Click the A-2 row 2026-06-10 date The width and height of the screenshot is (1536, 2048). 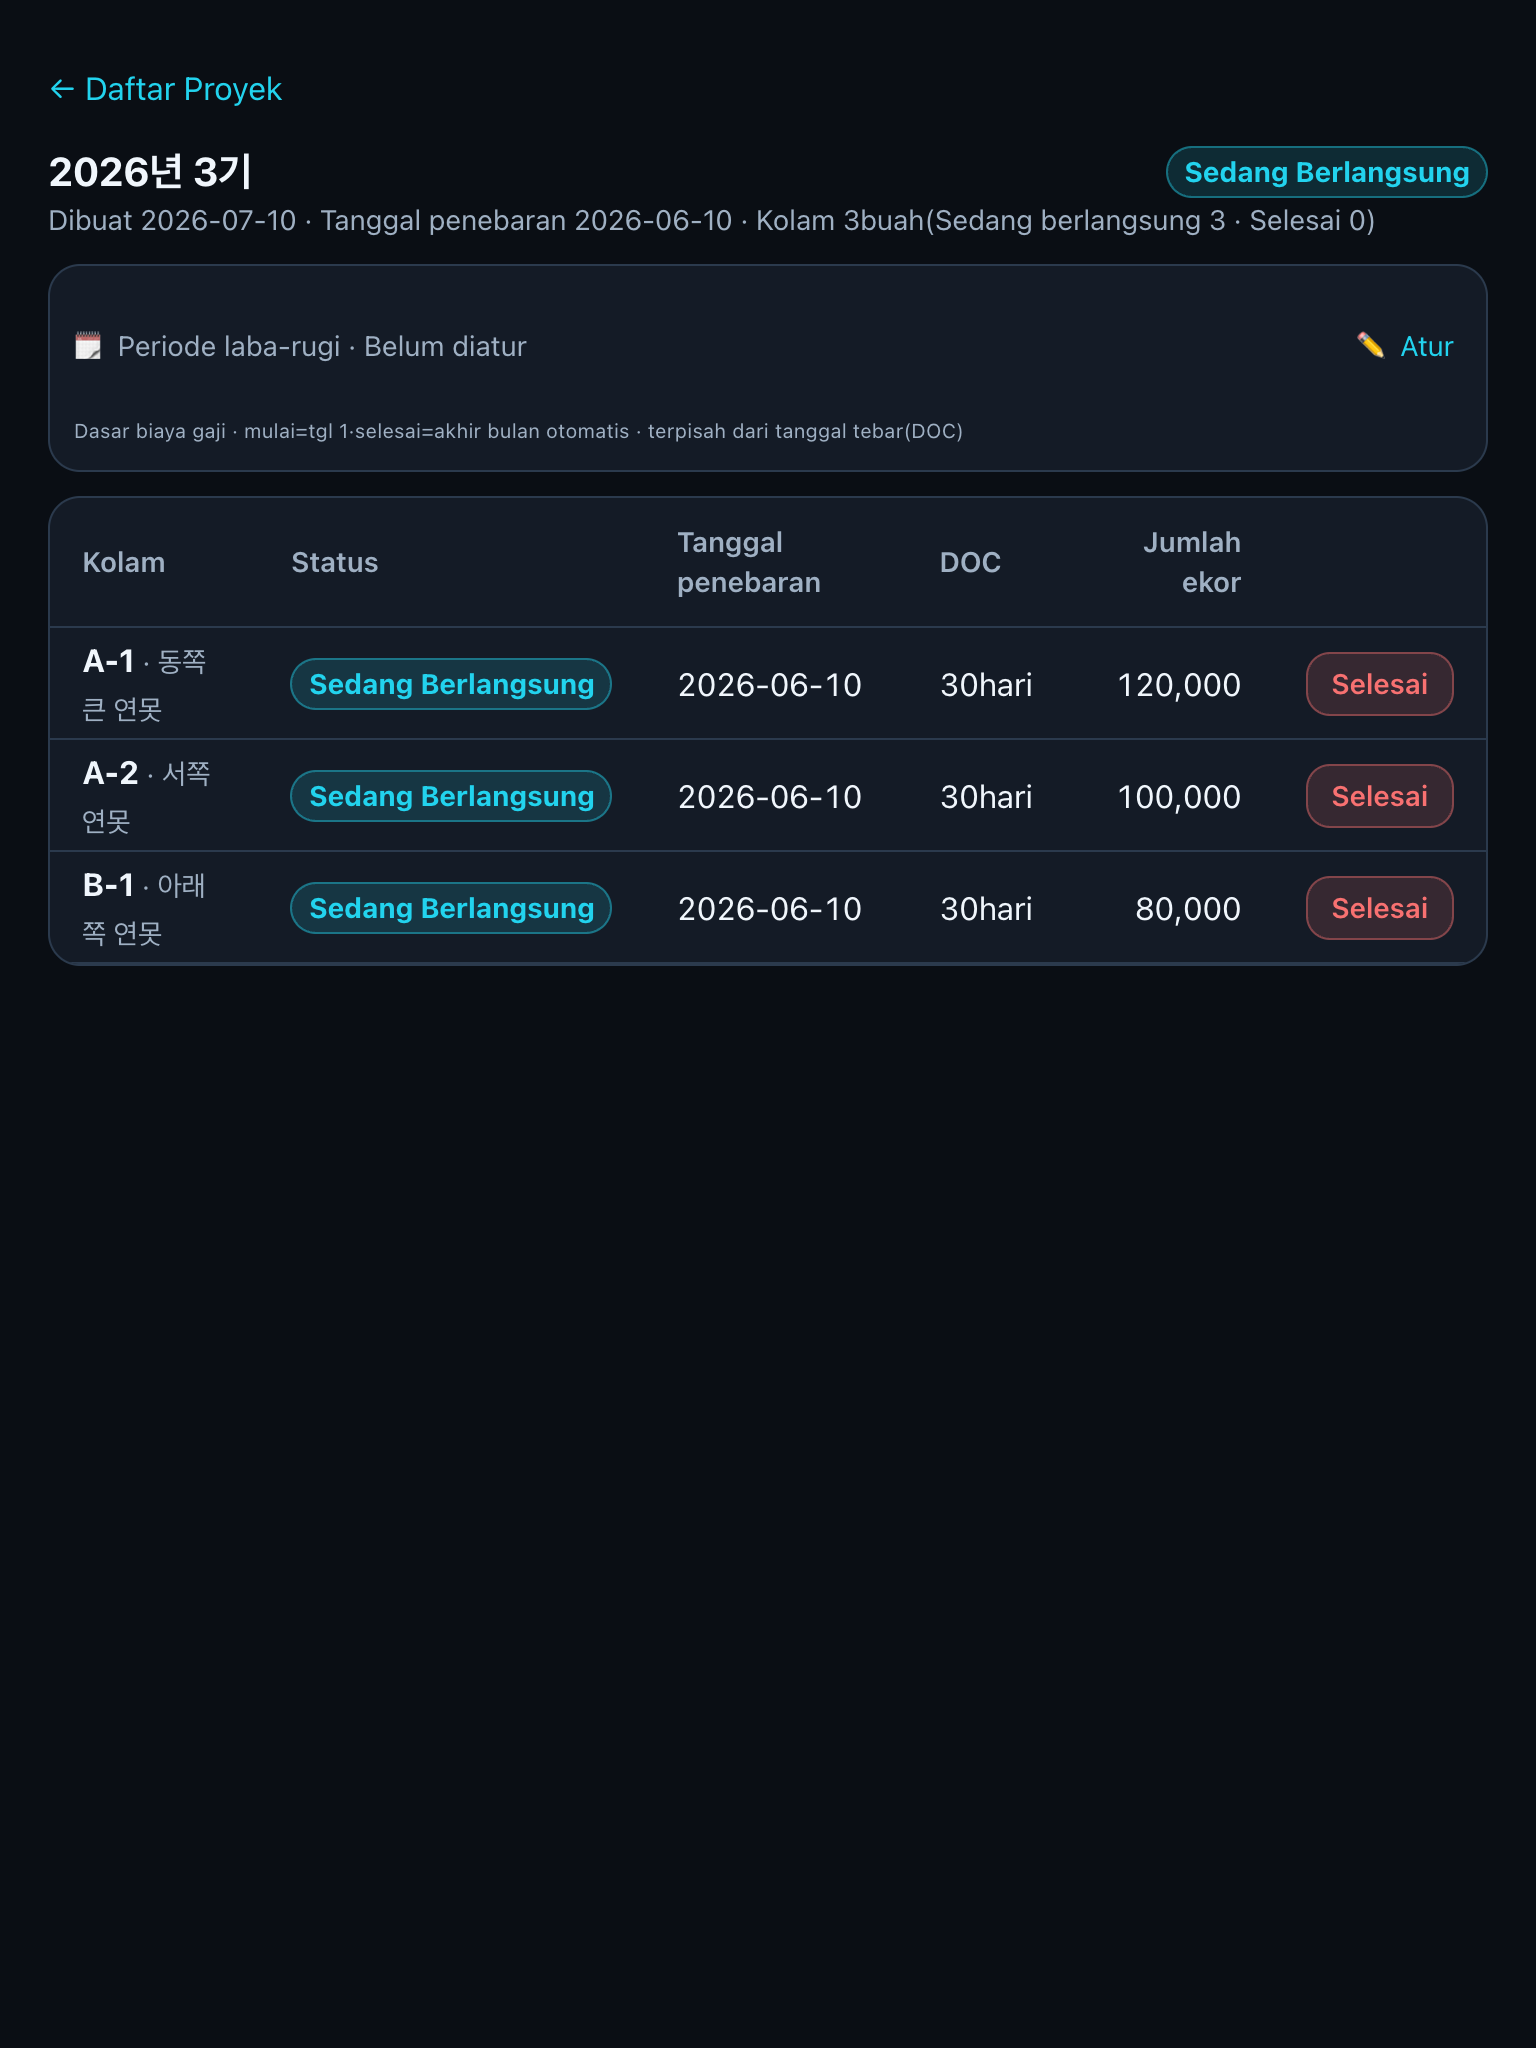770,797
